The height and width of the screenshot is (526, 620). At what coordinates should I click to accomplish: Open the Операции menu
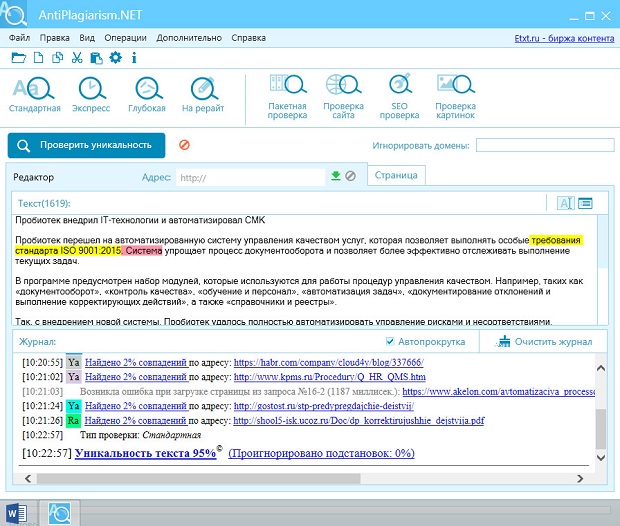(125, 38)
